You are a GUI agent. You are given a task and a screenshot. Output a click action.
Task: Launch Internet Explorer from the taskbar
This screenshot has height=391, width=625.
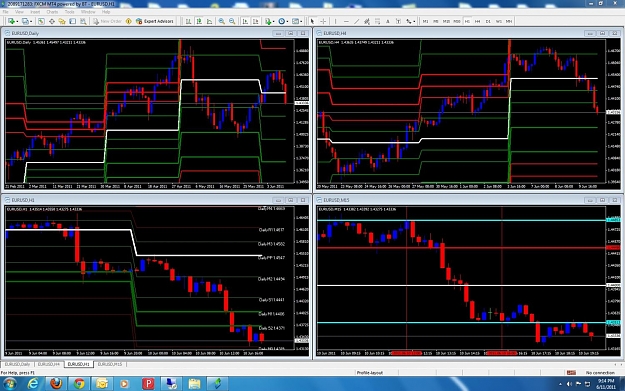click(x=33, y=384)
